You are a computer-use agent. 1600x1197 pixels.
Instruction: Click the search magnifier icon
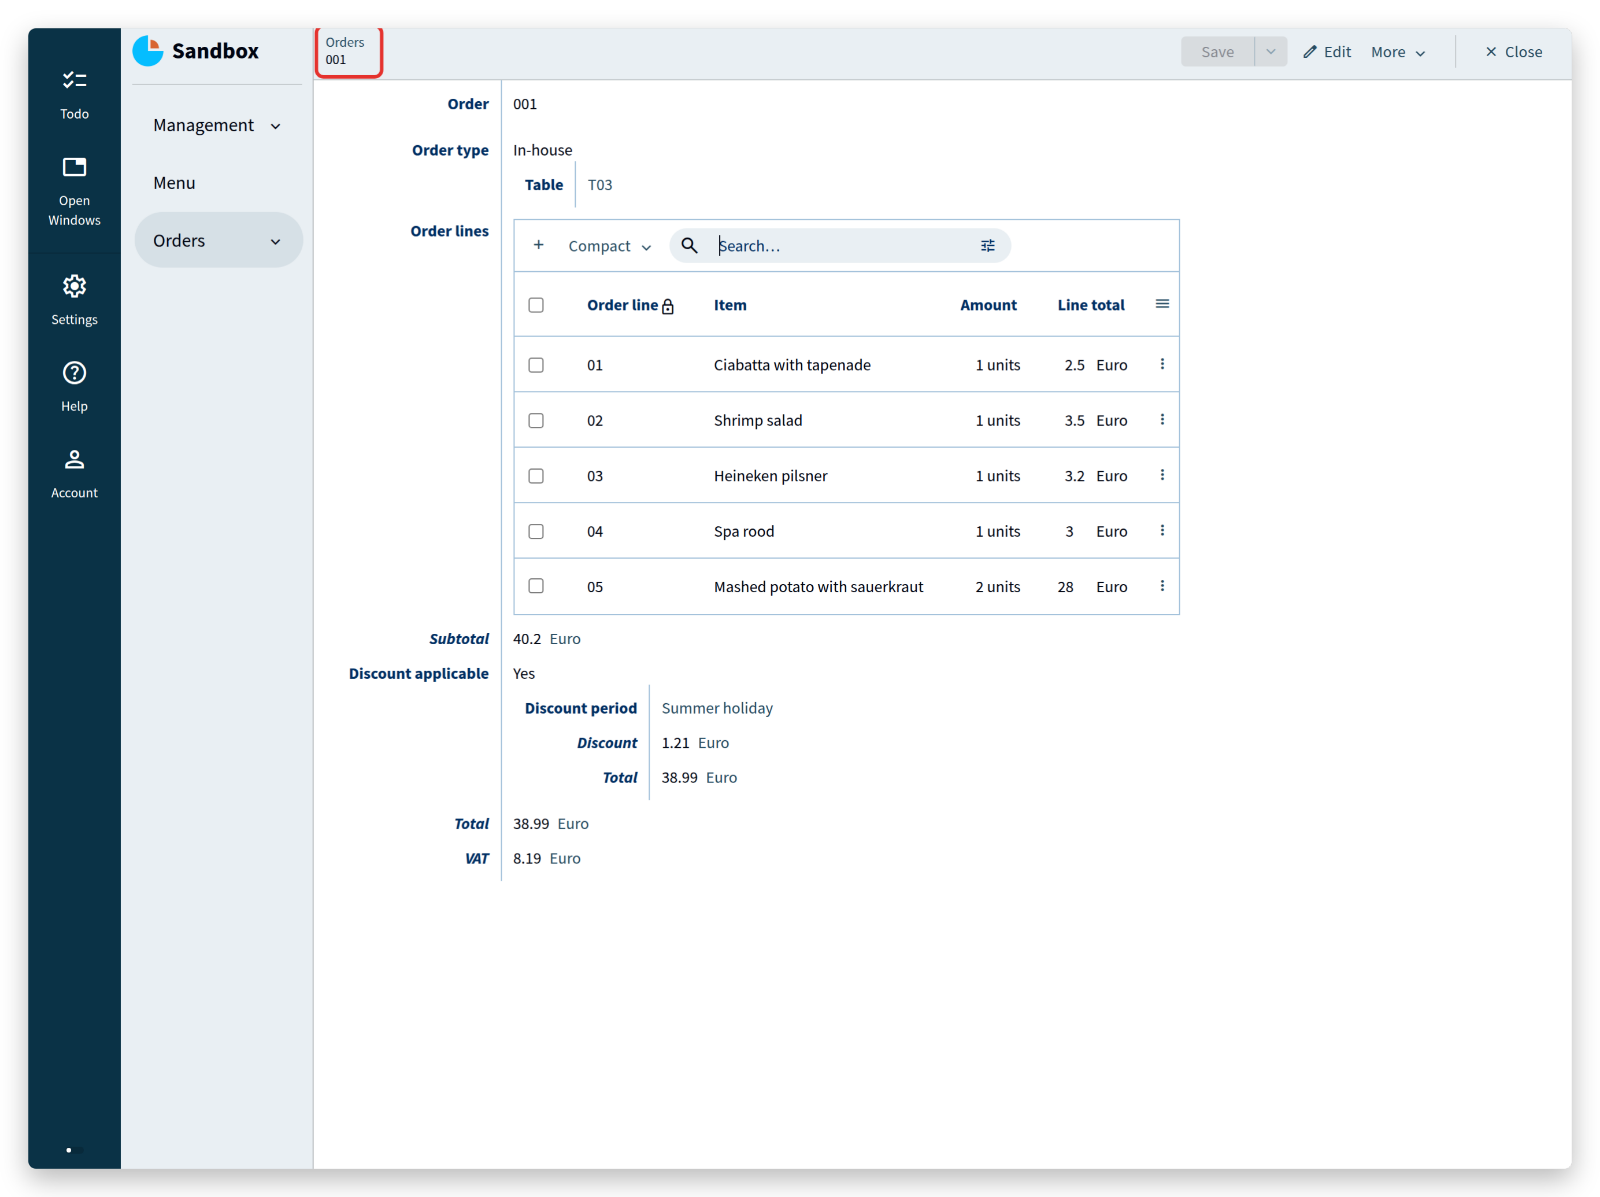(x=689, y=245)
